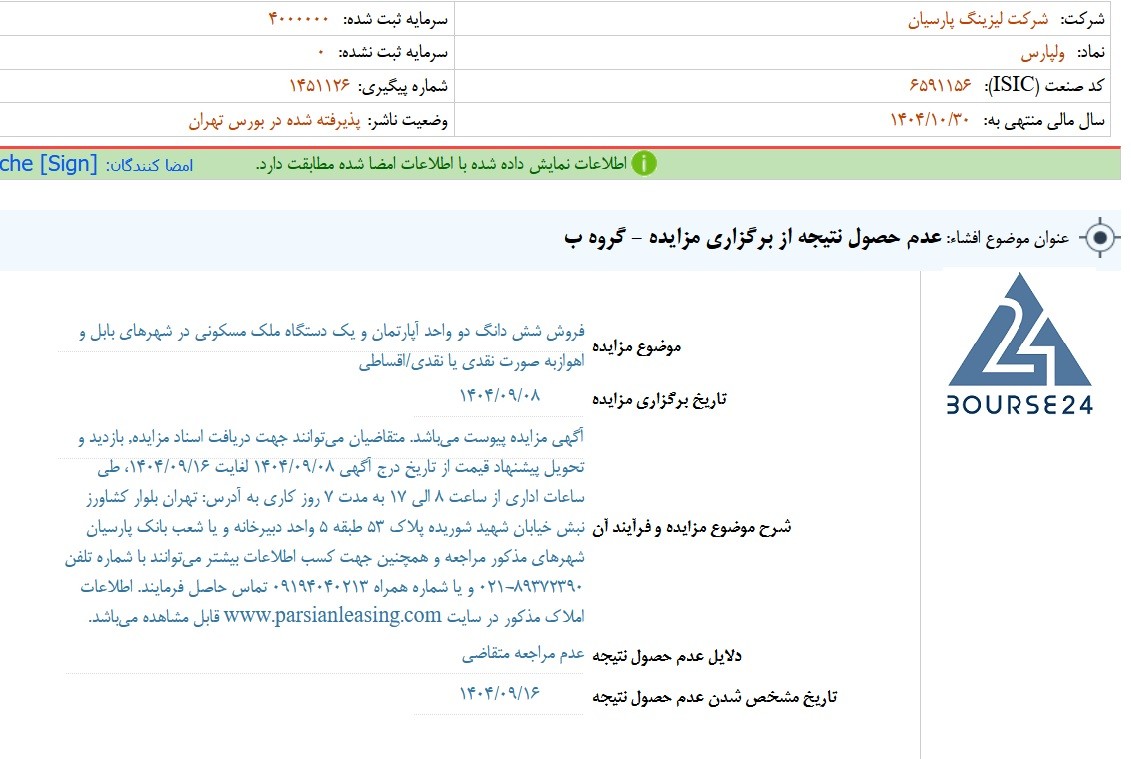The height and width of the screenshot is (759, 1131).
Task: Click the Bourse24 logo
Action: 1020,343
